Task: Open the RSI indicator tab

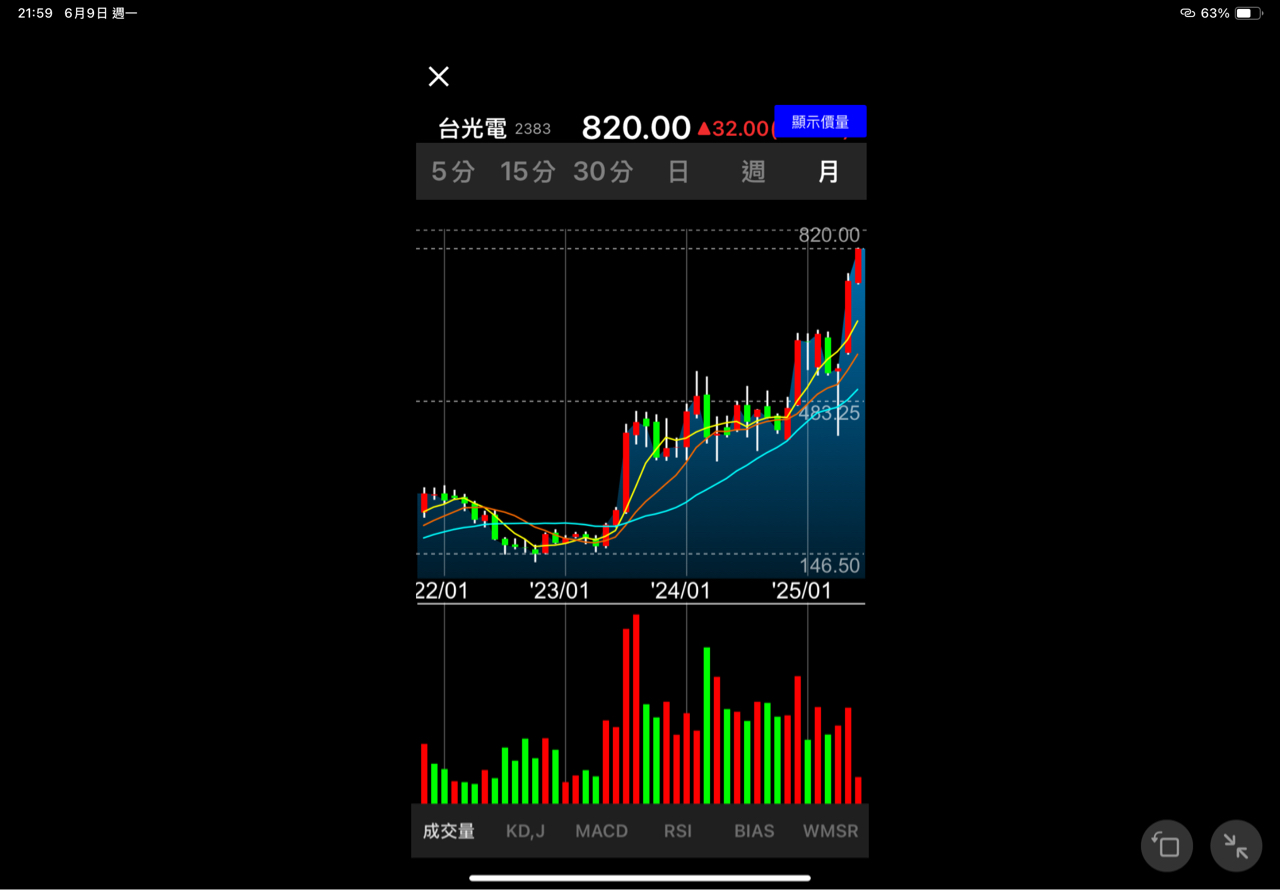Action: (x=677, y=831)
